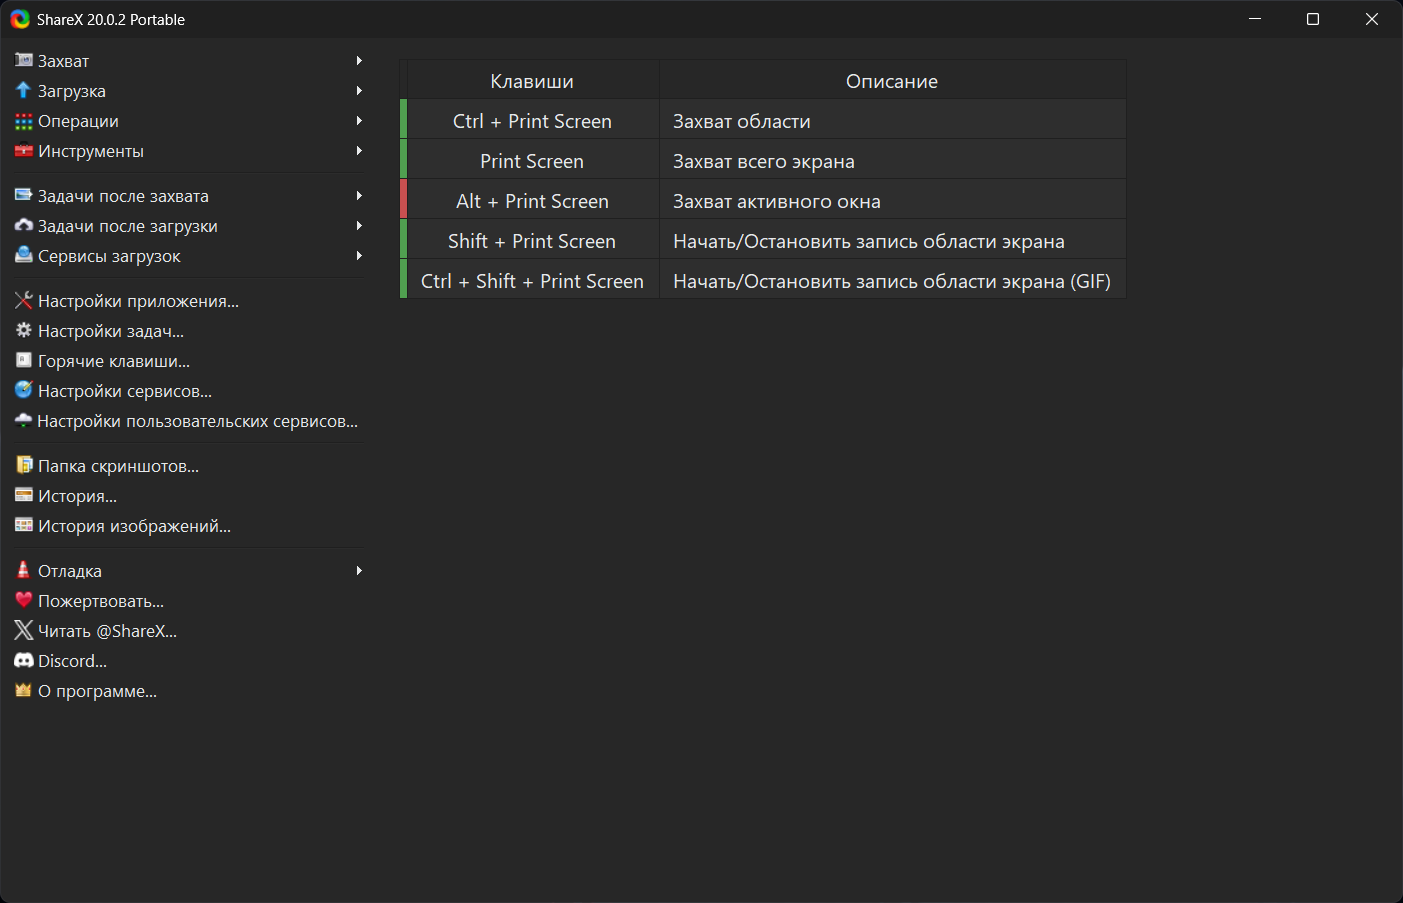
Task: Expand the Сервисы загрузок submenu arrow
Action: (x=359, y=256)
